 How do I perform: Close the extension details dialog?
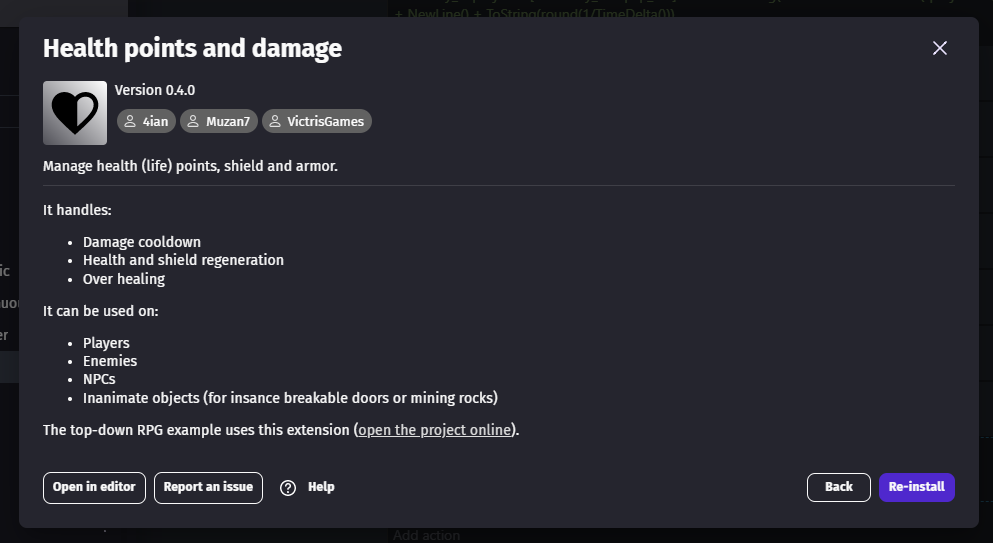point(940,48)
